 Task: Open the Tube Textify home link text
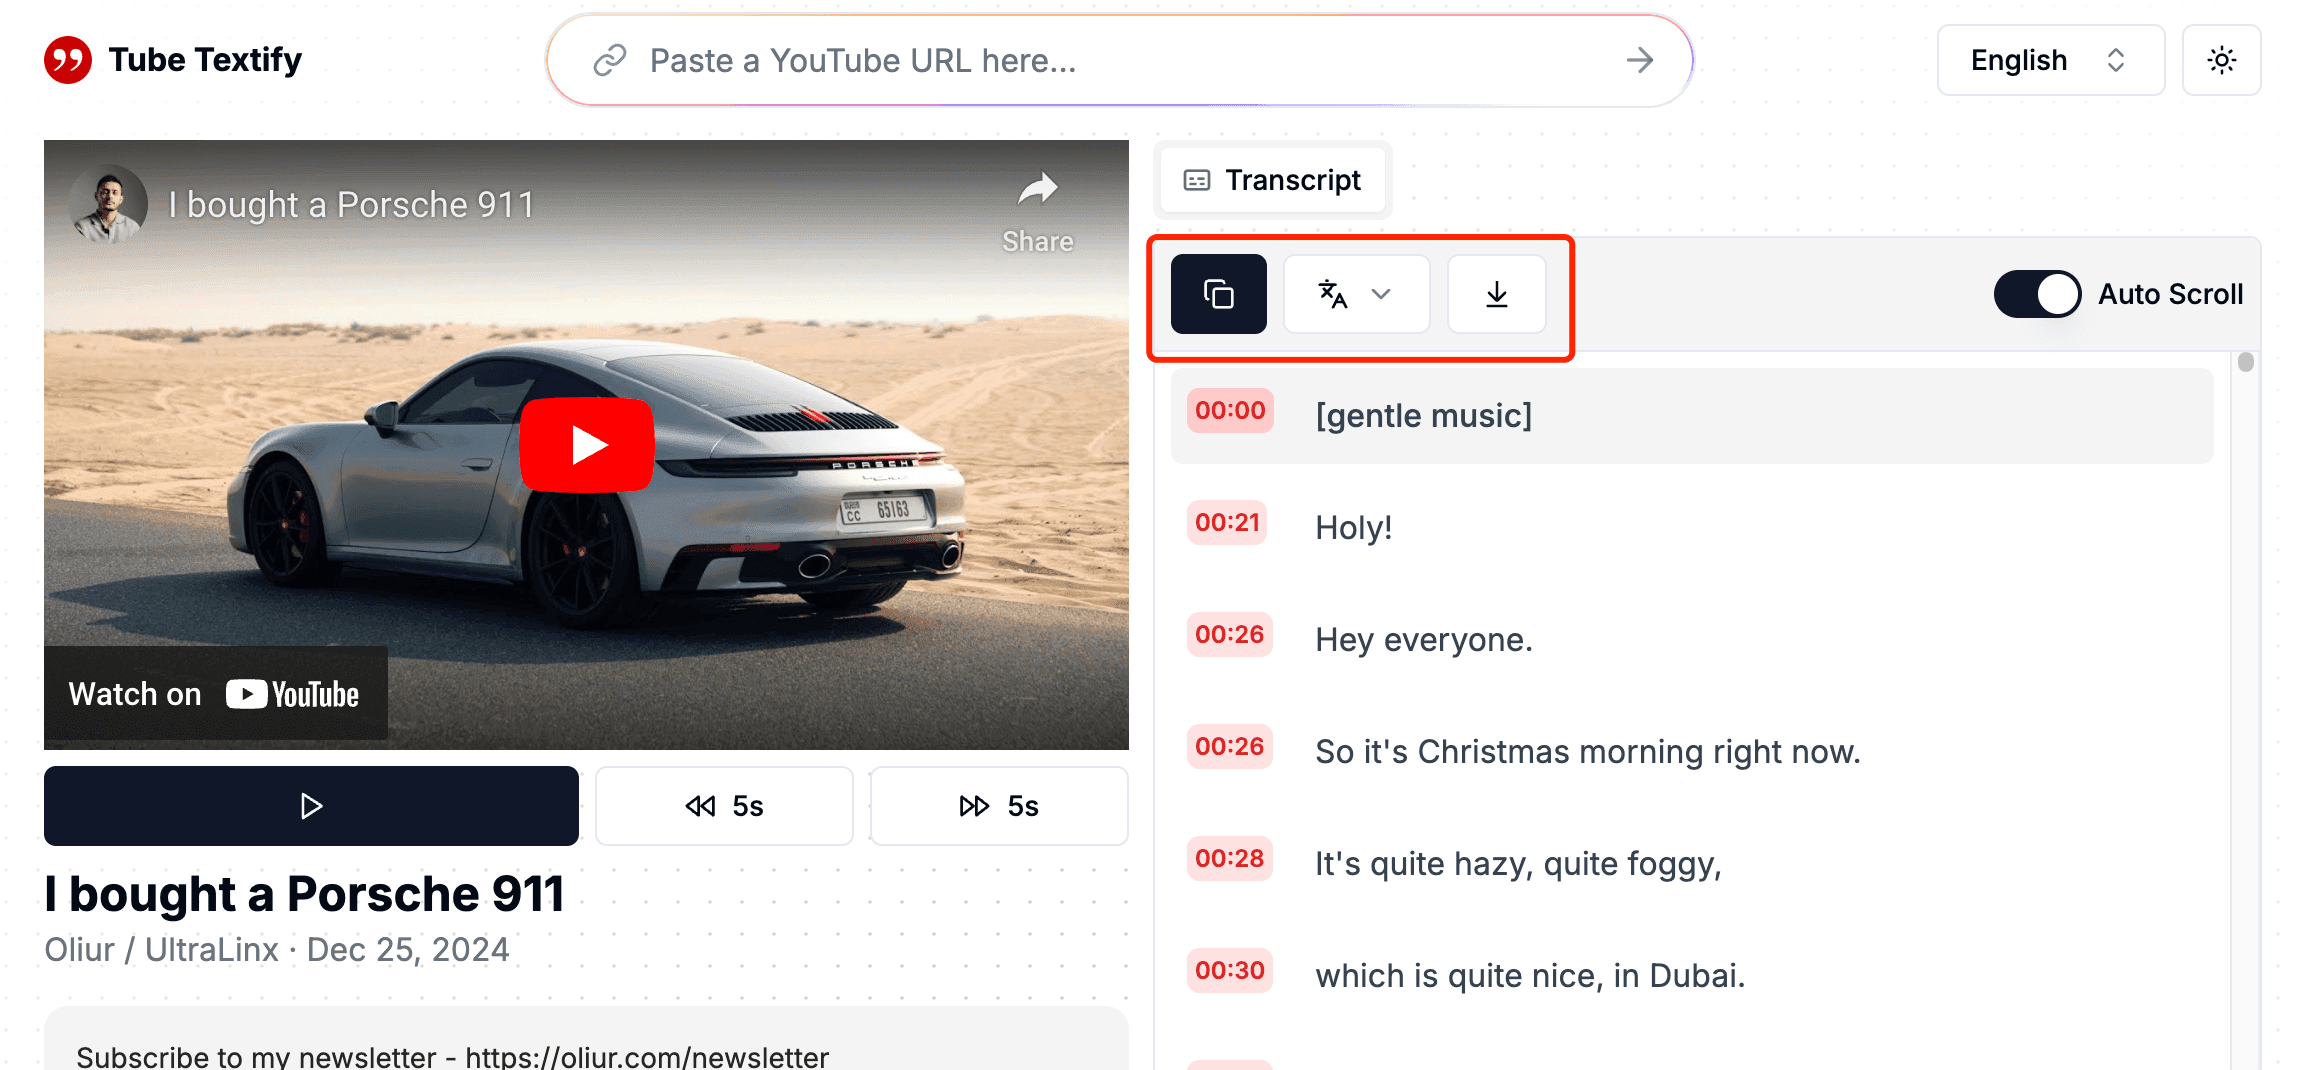point(205,60)
